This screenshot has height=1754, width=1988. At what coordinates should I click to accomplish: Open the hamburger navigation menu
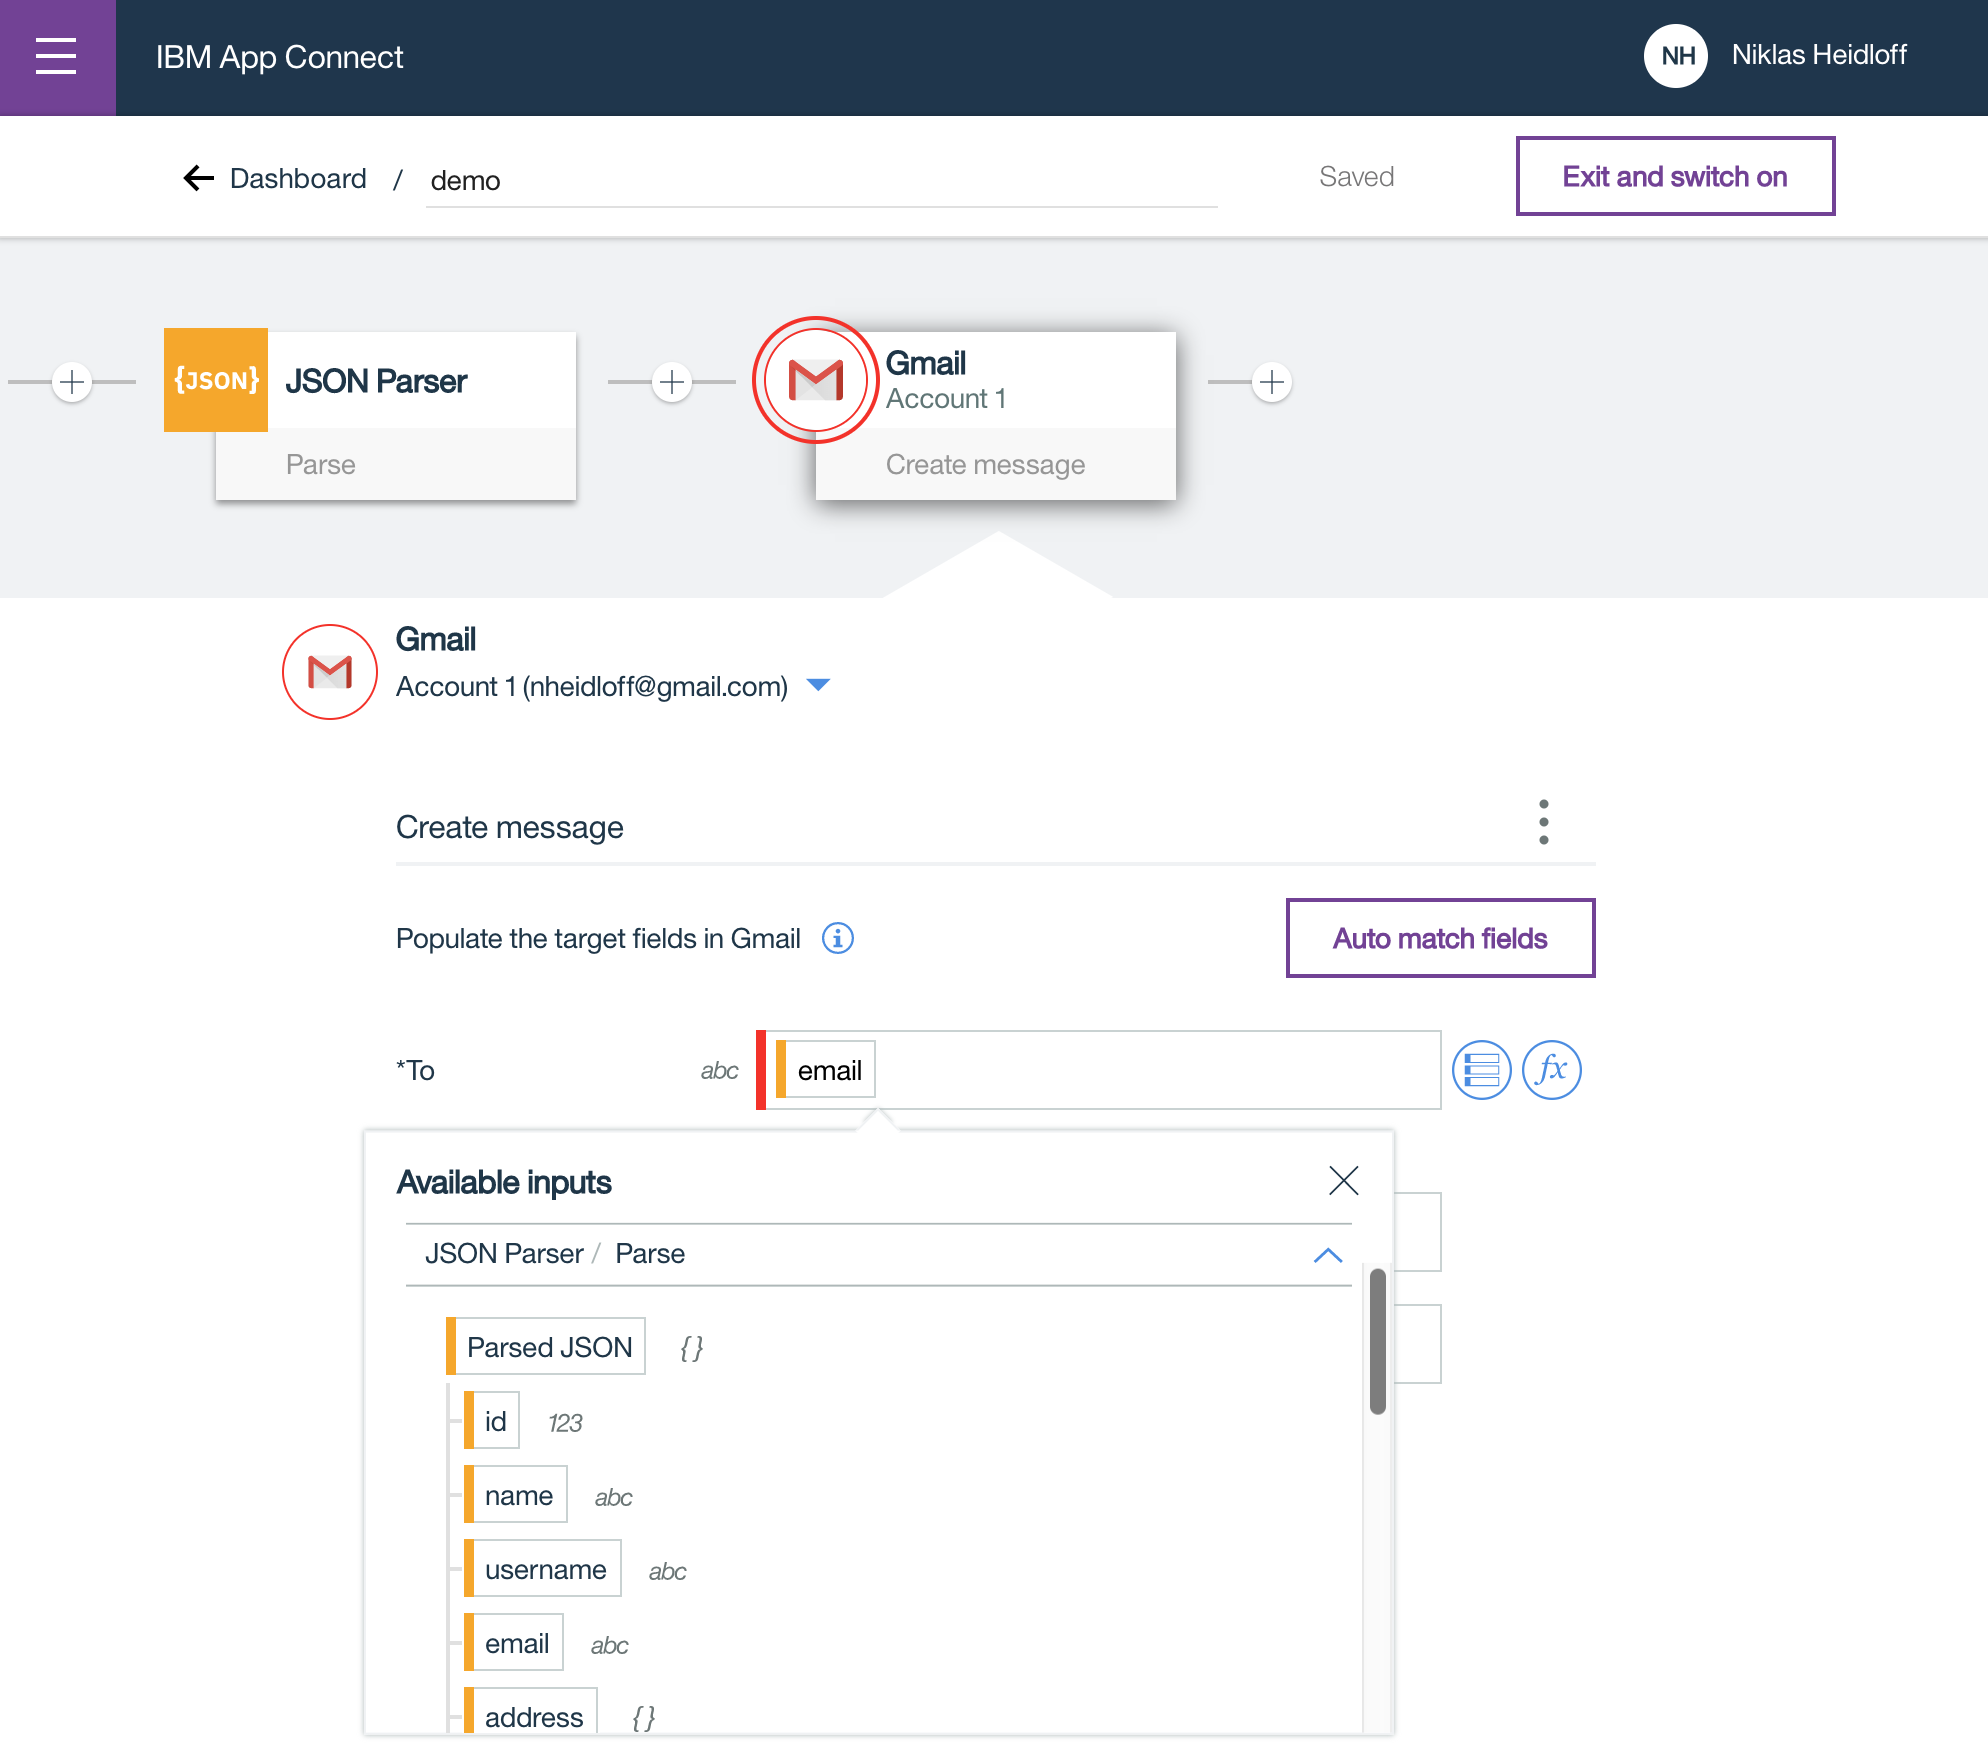[56, 57]
